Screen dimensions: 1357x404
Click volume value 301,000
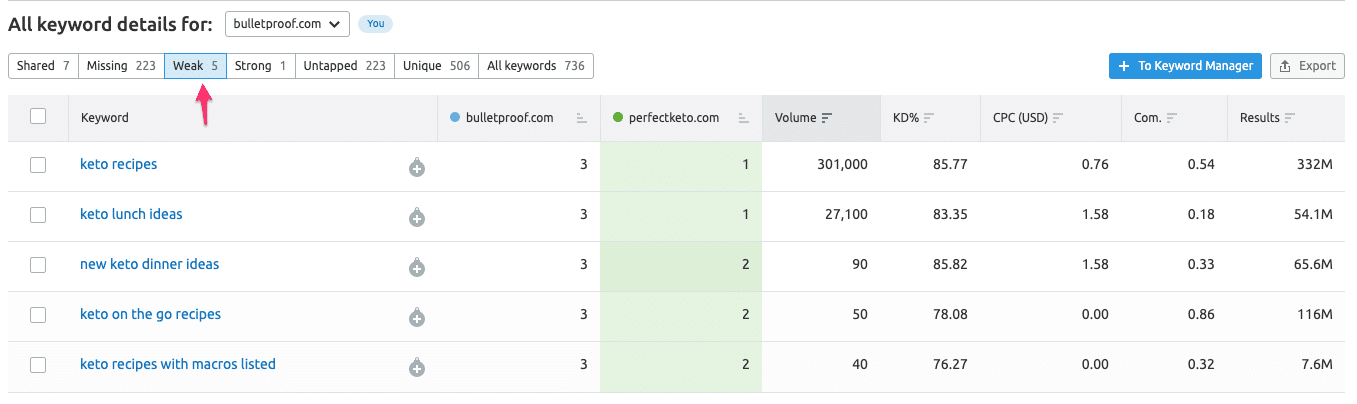point(841,165)
